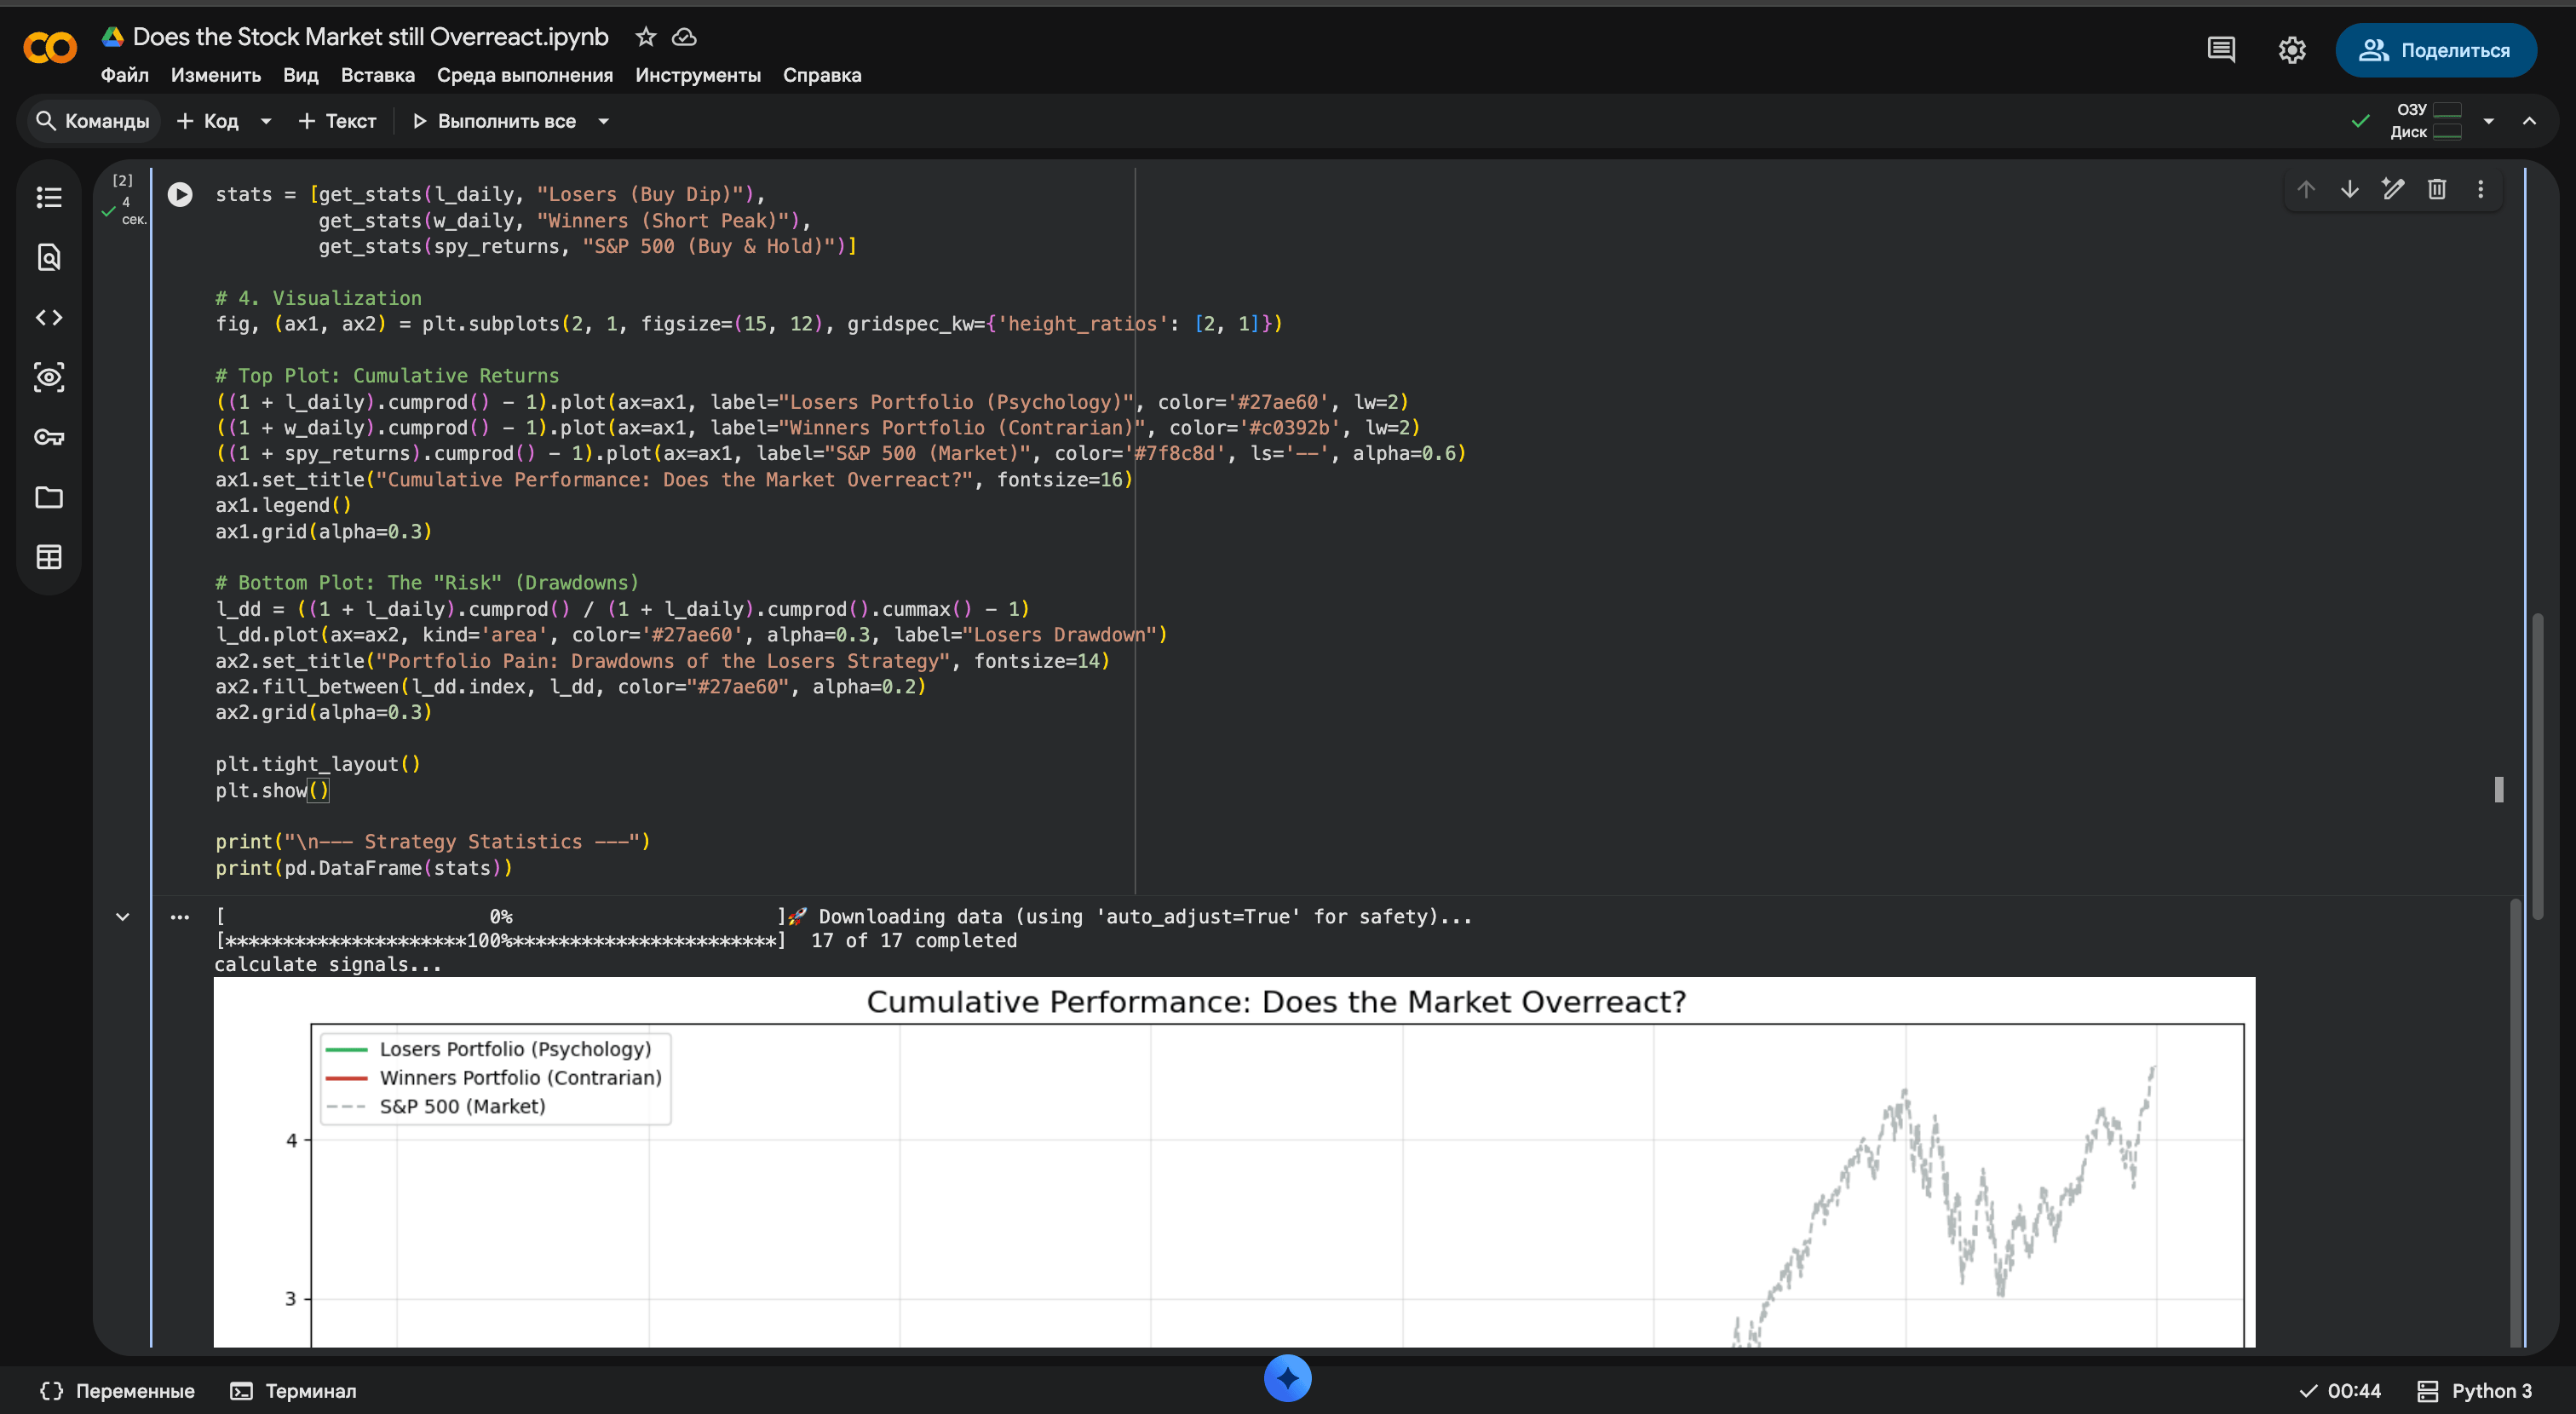Open the secrets key icon
Screen dimensions: 2576x1414
click(49, 437)
